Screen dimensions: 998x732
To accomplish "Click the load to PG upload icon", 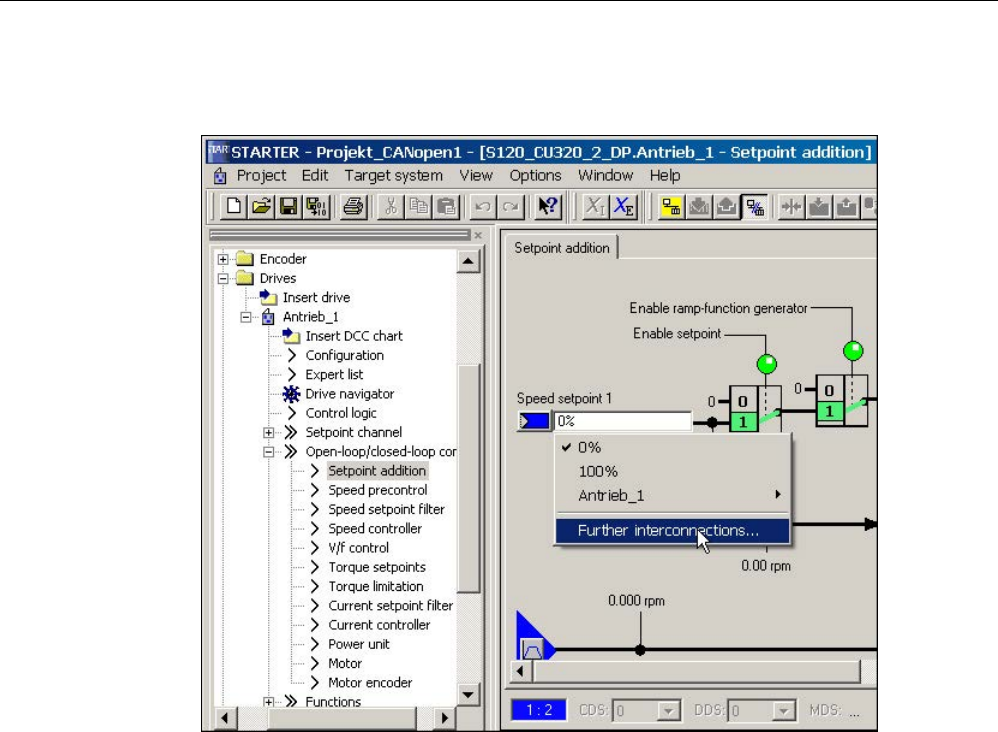I will 726,206.
